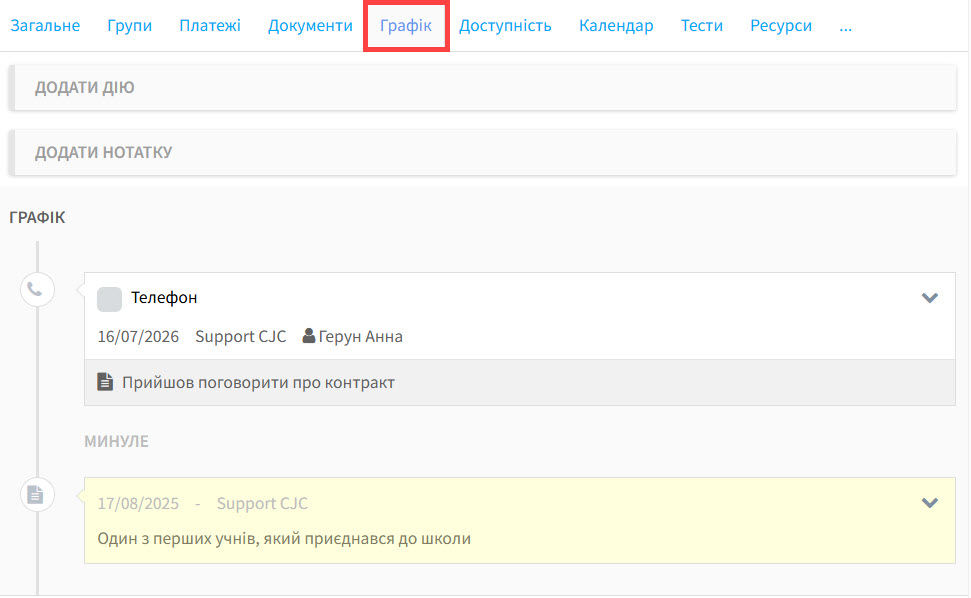Tick the checkbox next to Телефон
Viewport: 971px width, 598px height.
click(109, 299)
